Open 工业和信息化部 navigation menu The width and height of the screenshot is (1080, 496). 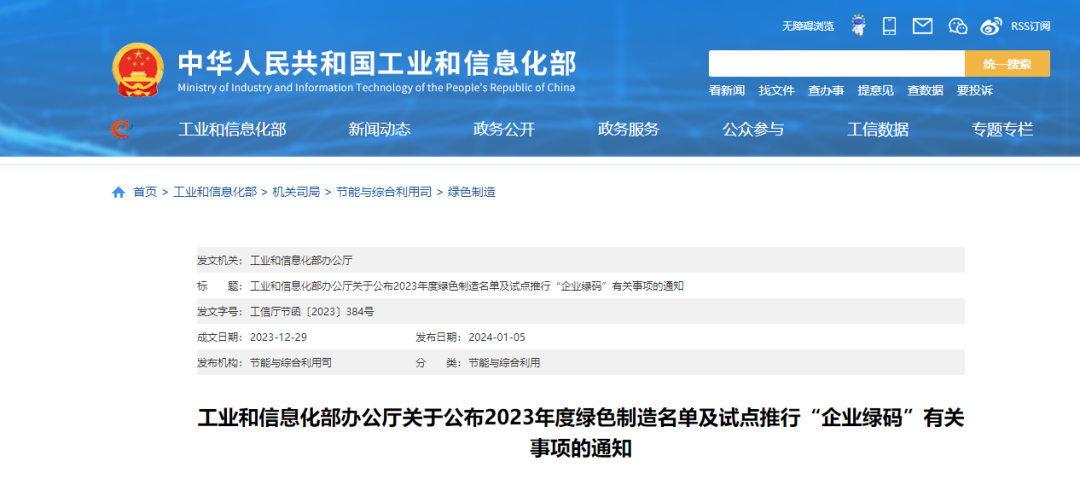pos(232,129)
